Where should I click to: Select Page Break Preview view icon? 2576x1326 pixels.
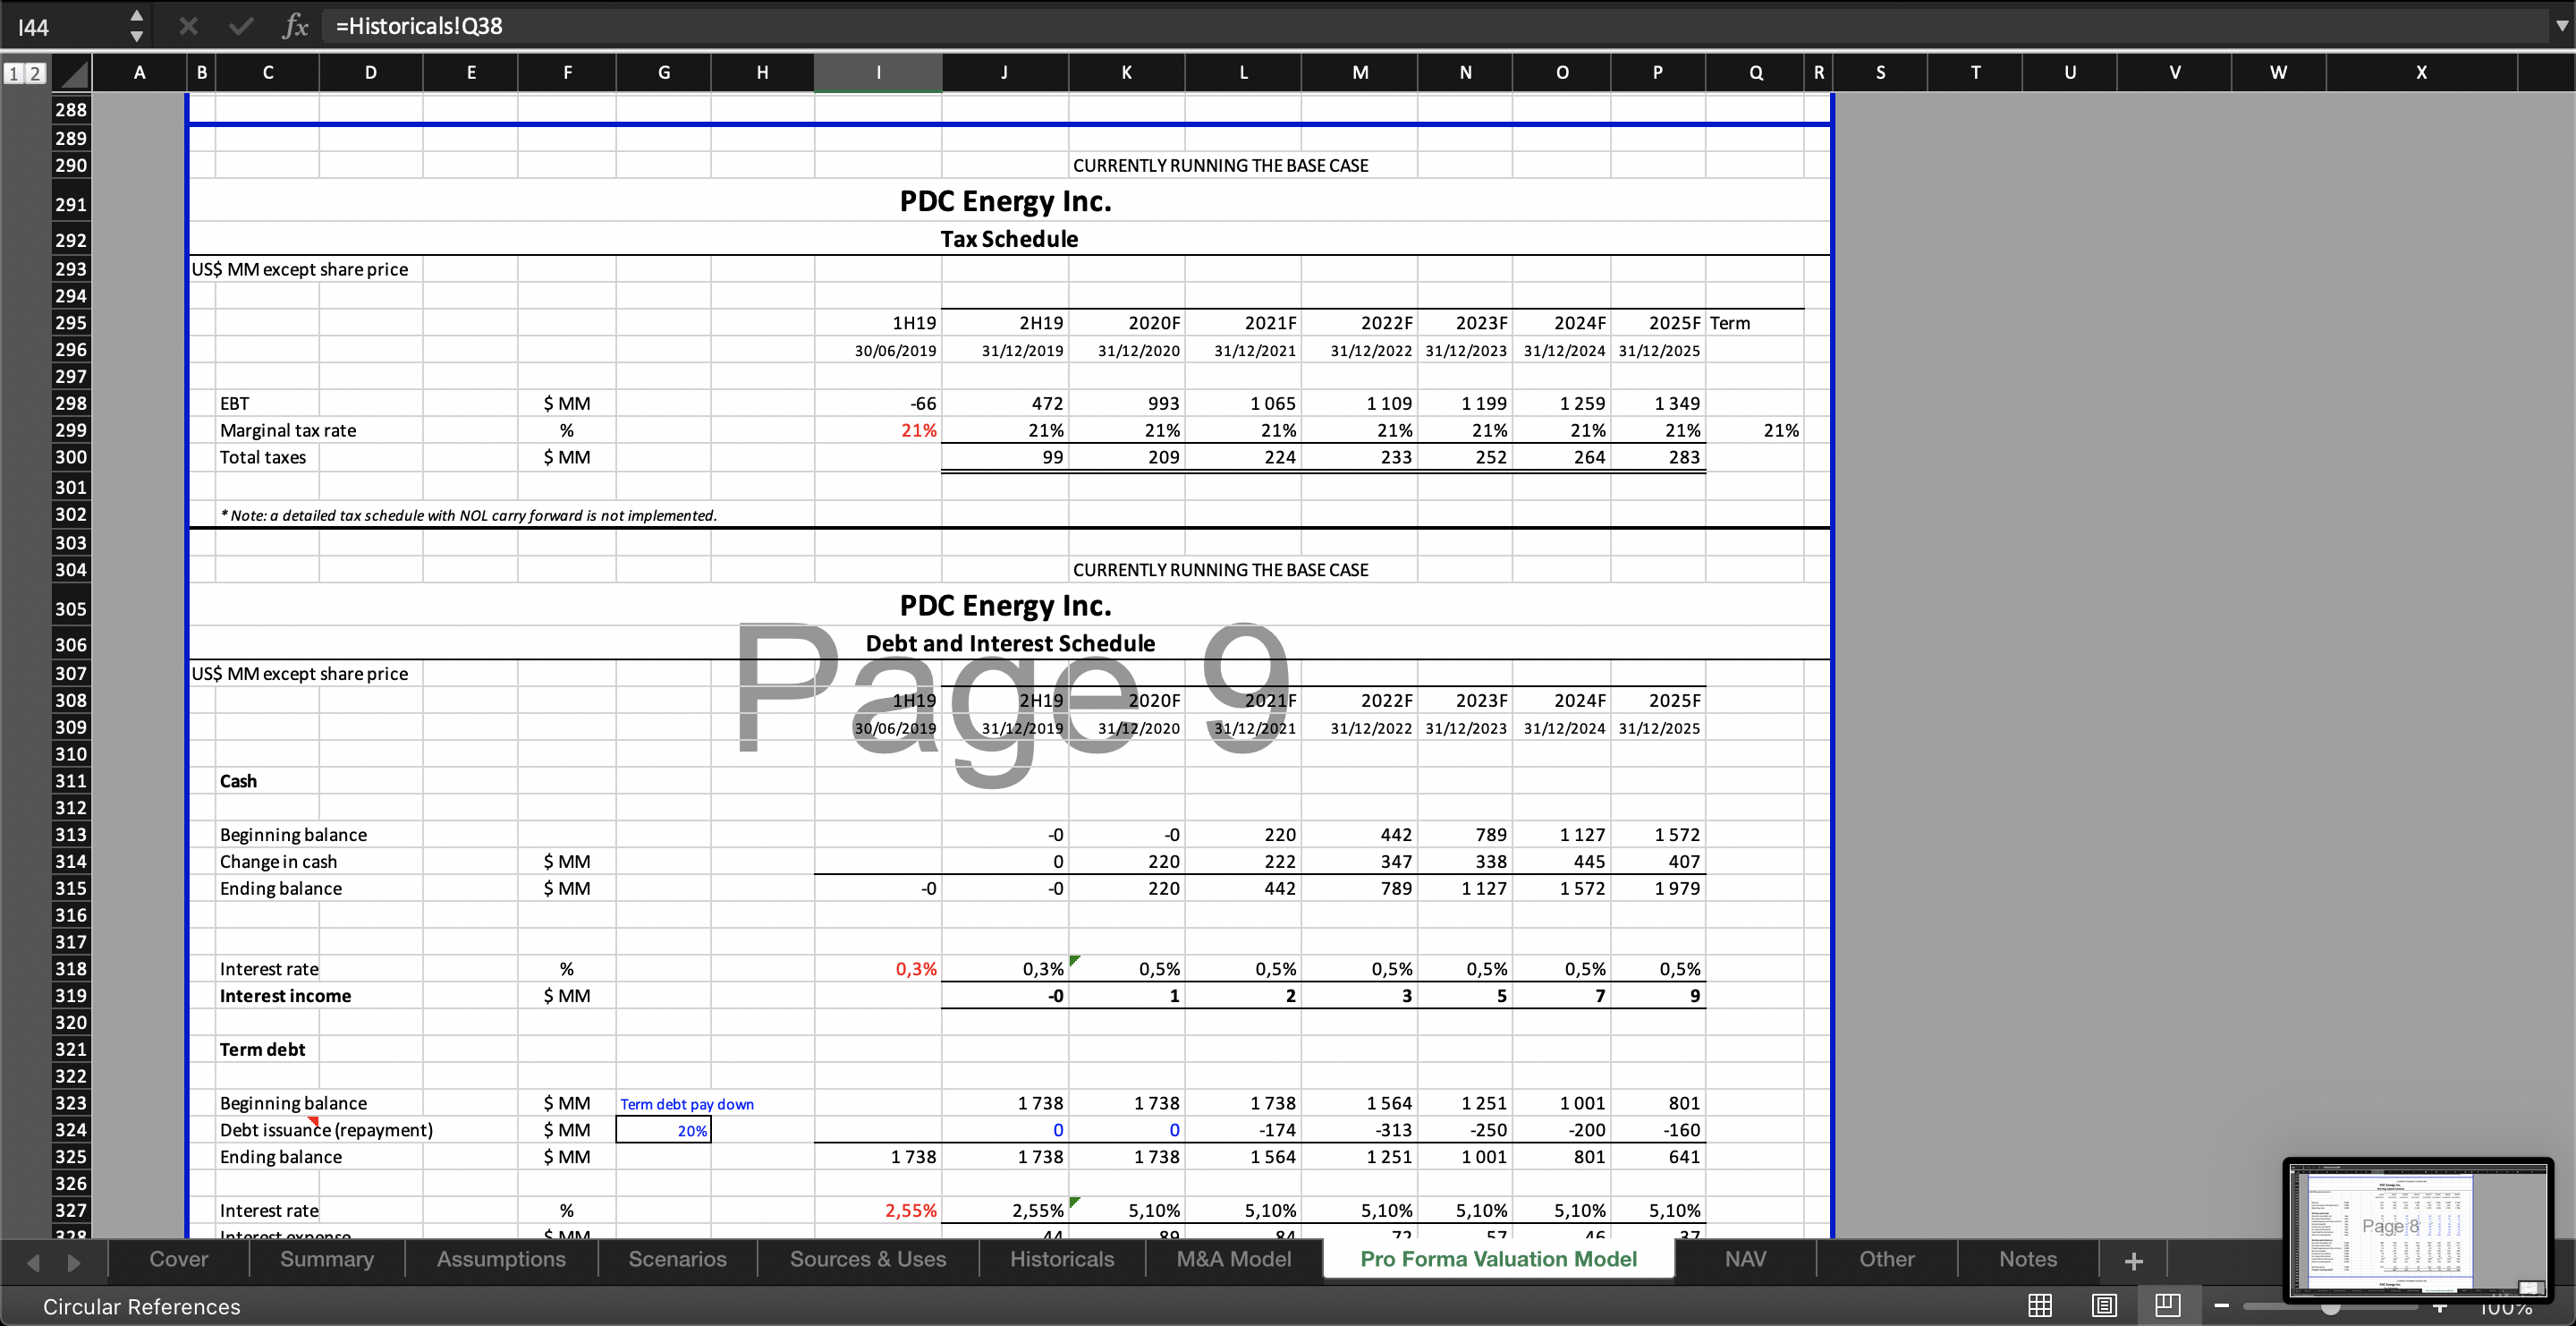2168,1305
